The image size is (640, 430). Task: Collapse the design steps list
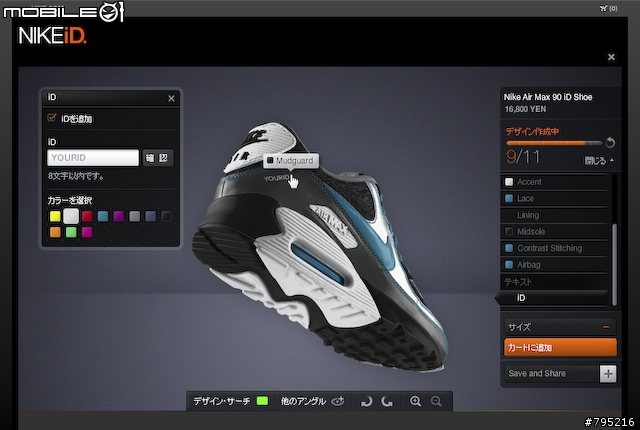(599, 161)
